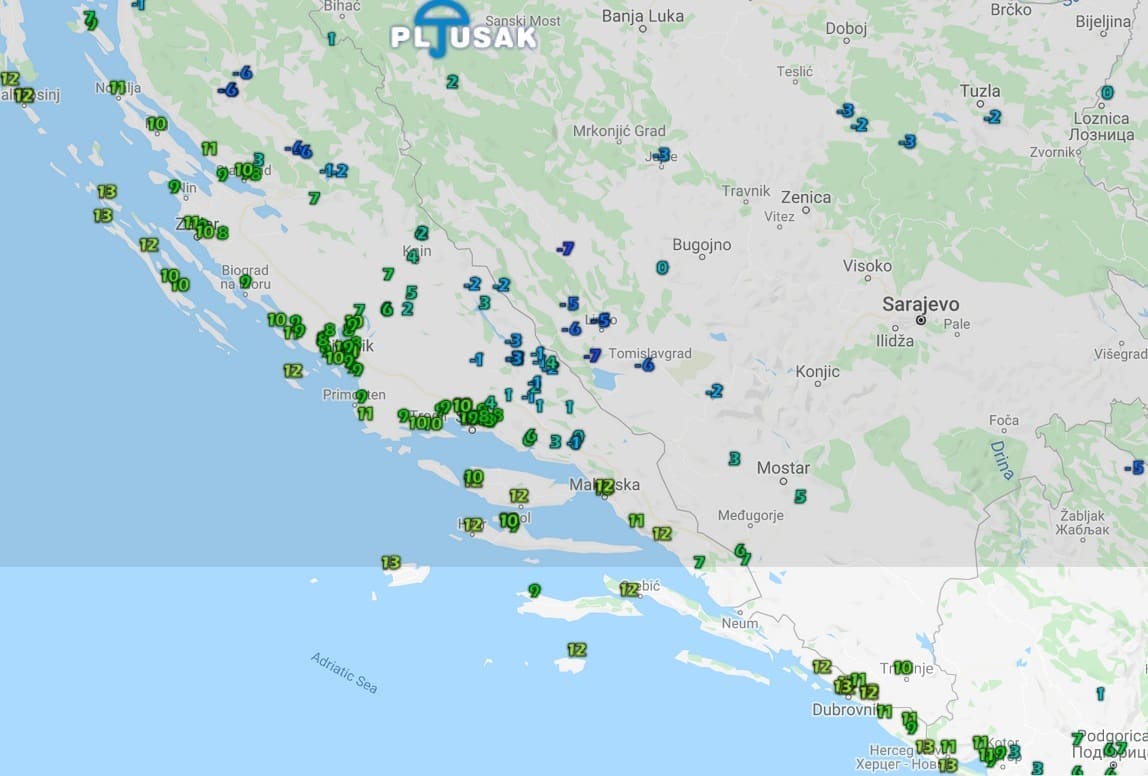Screen dimensions: 1148x776
Task: Click the Sarajevo city label
Action: coord(920,304)
